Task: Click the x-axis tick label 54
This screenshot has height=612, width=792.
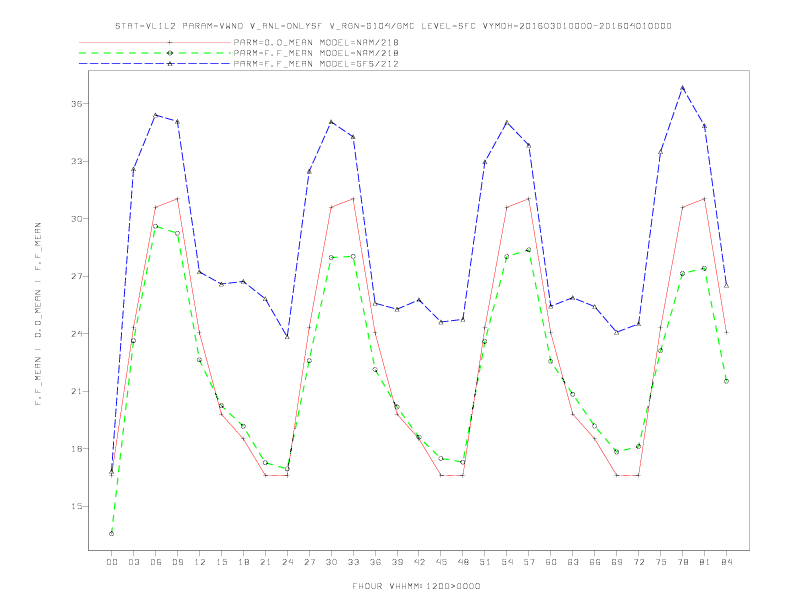Action: click(x=507, y=562)
